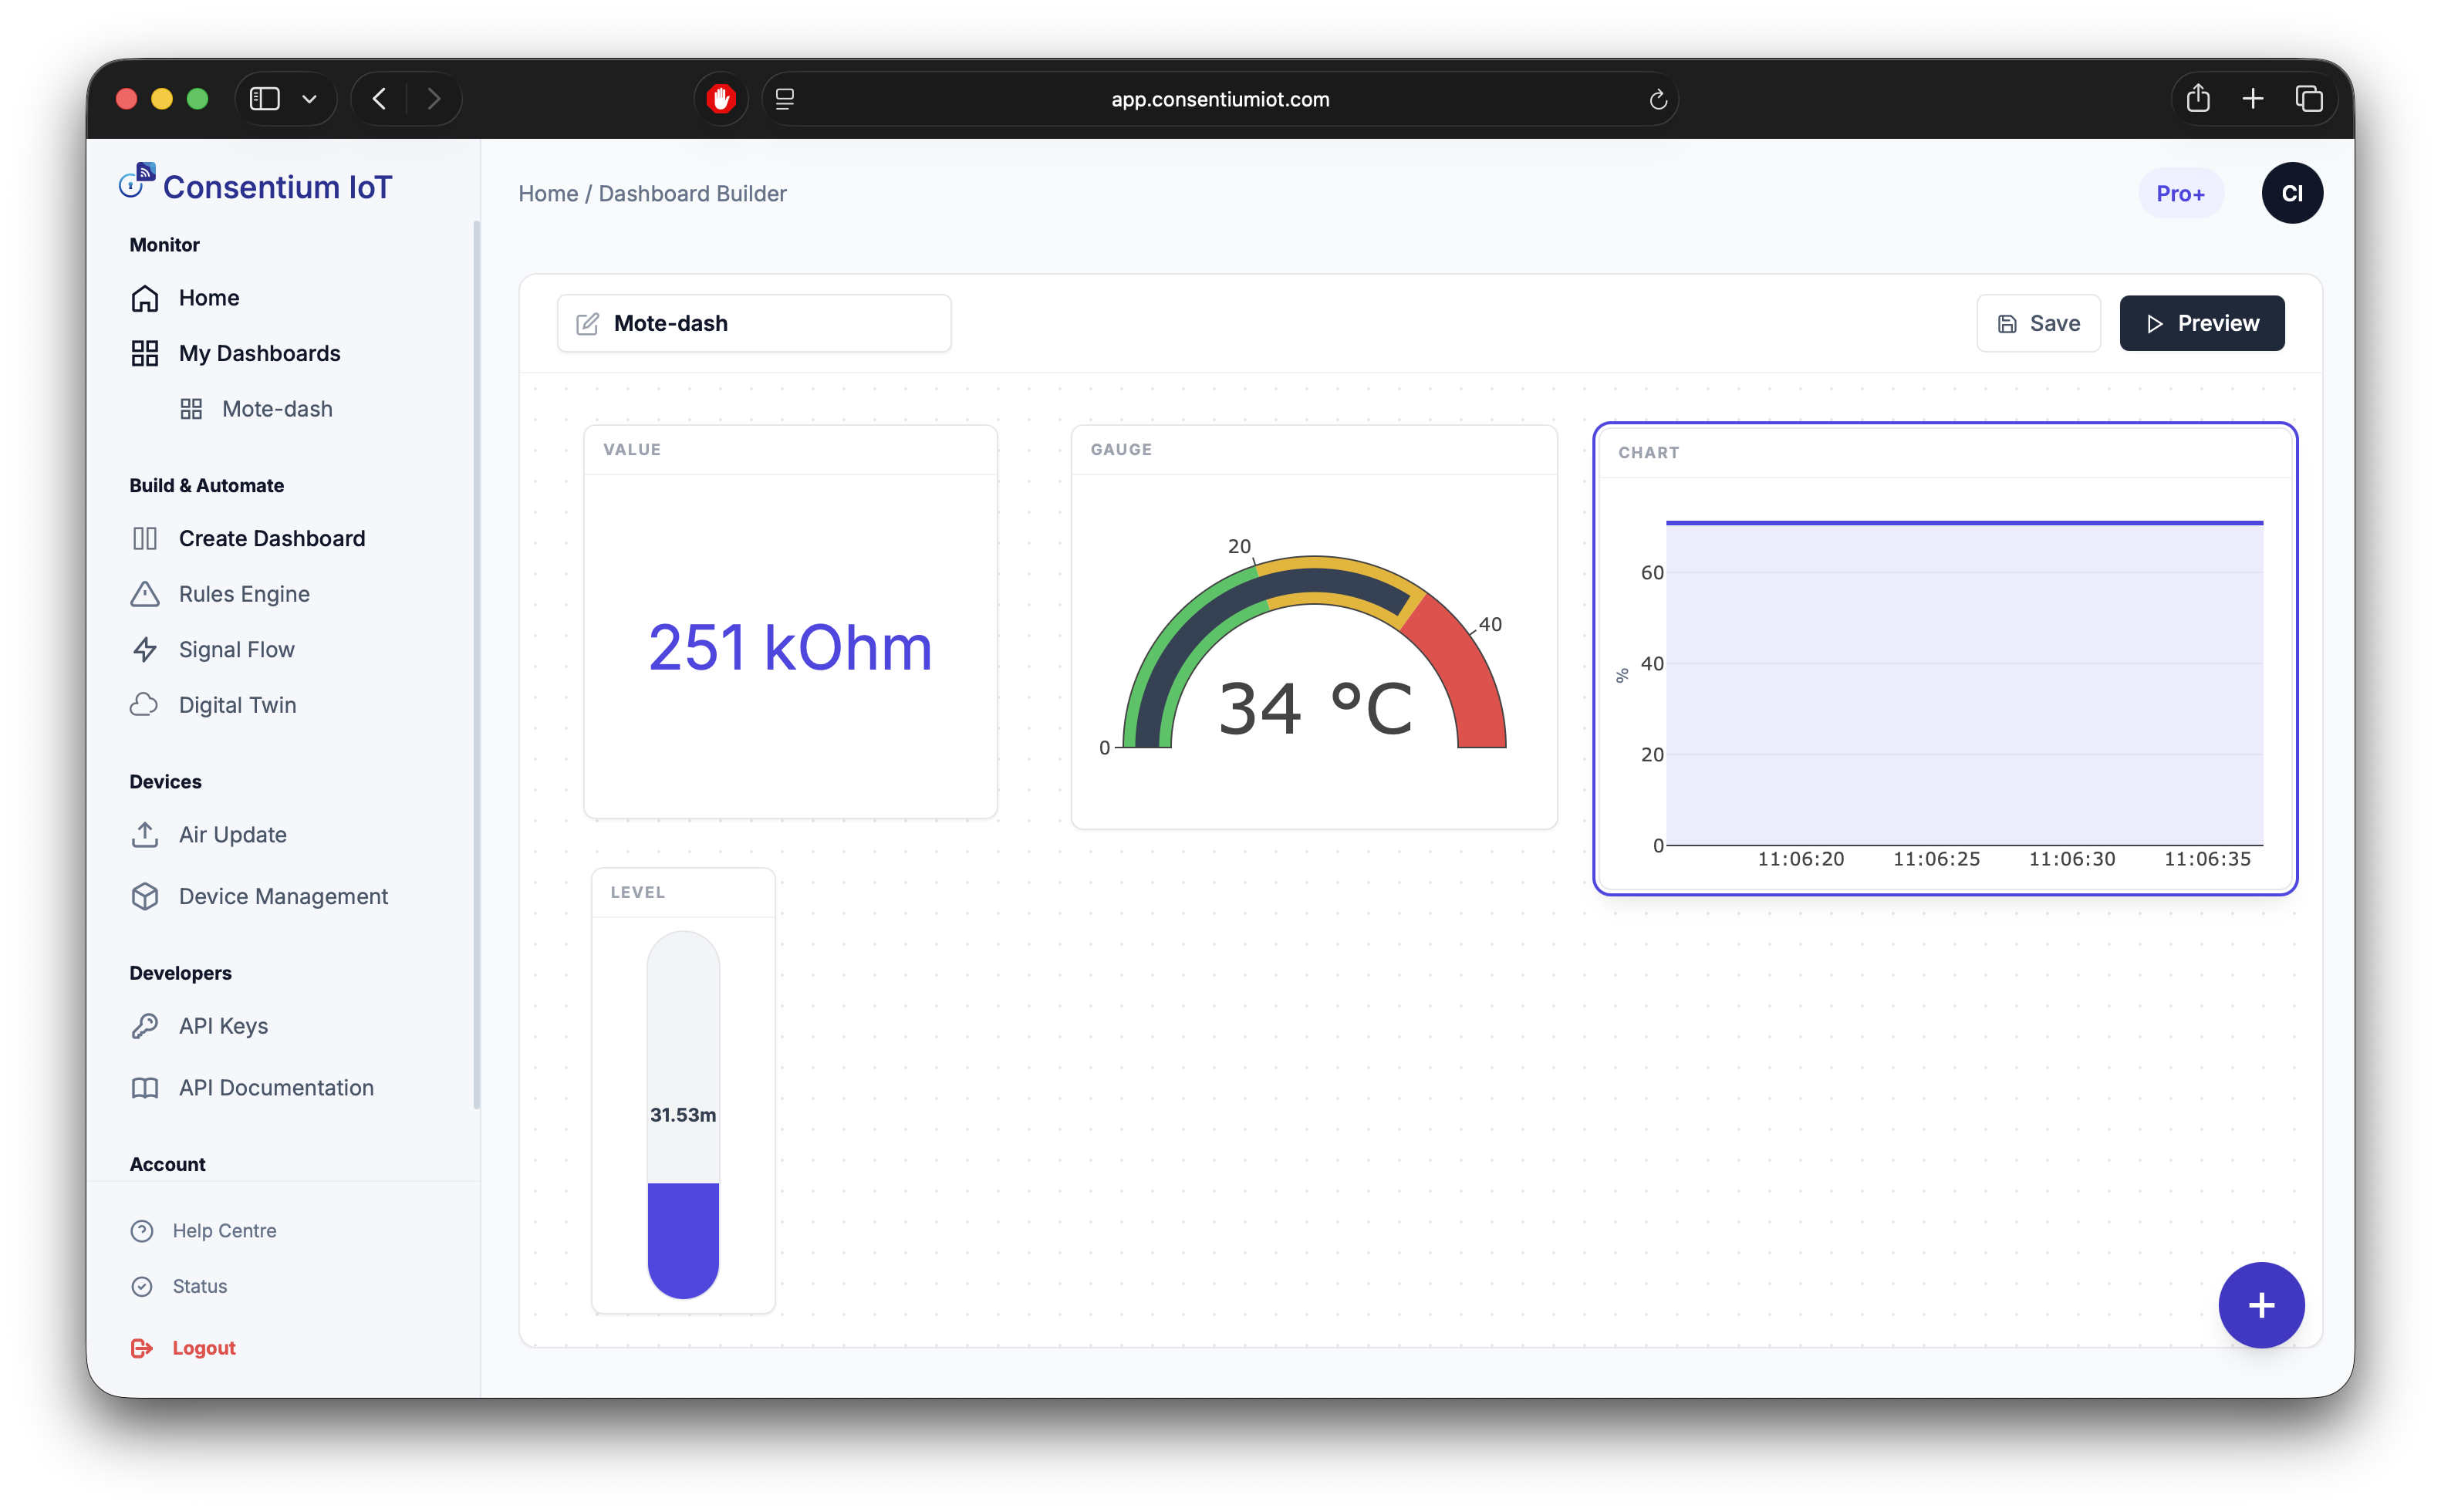Screen dimensions: 2441x1512
Task: Click the Air Update upload icon
Action: click(x=144, y=834)
